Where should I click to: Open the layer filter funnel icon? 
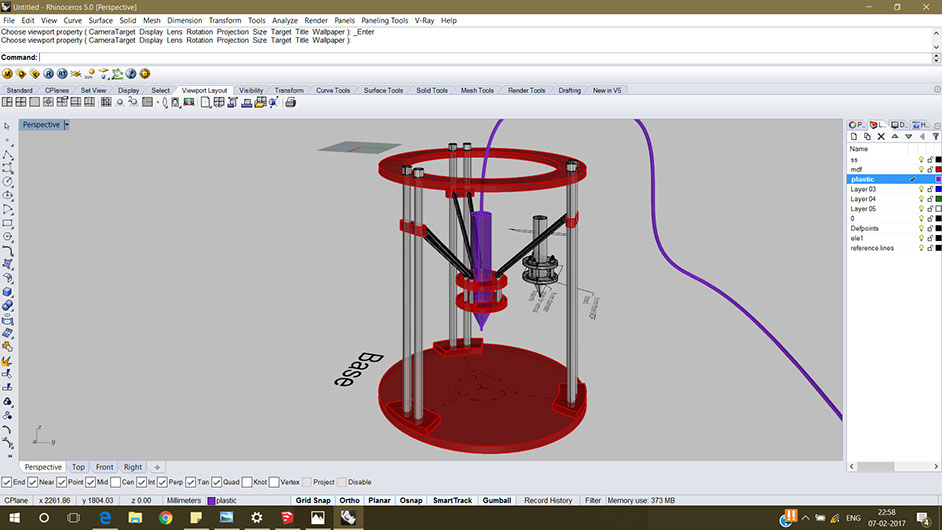pyautogui.click(x=935, y=137)
